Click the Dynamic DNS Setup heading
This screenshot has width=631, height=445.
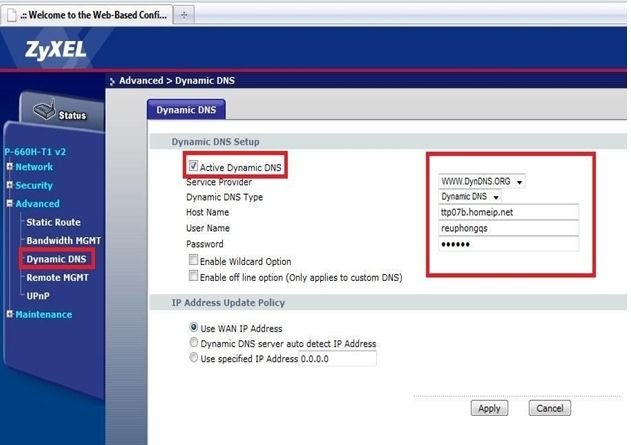[x=215, y=142]
